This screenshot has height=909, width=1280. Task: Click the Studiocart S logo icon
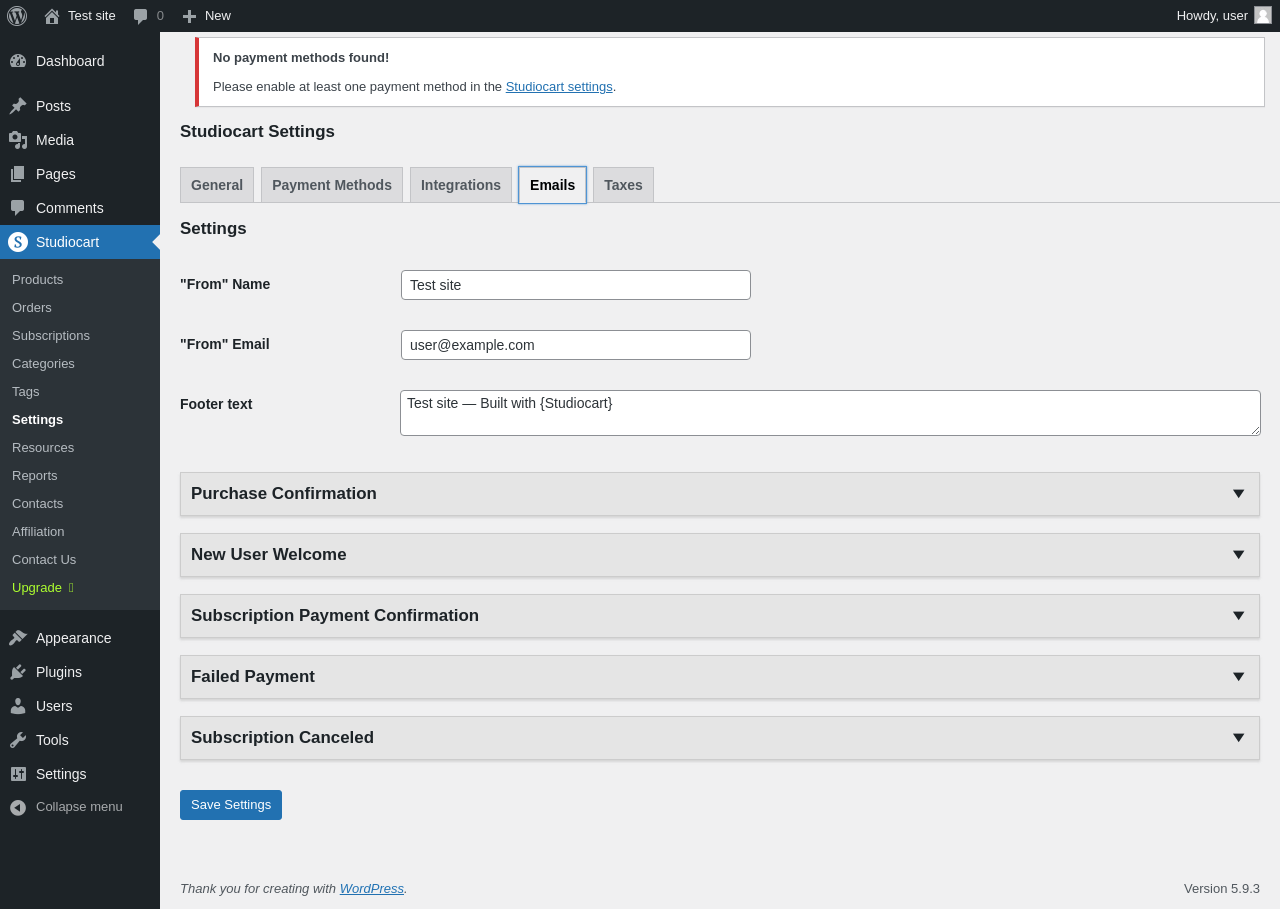[18, 242]
